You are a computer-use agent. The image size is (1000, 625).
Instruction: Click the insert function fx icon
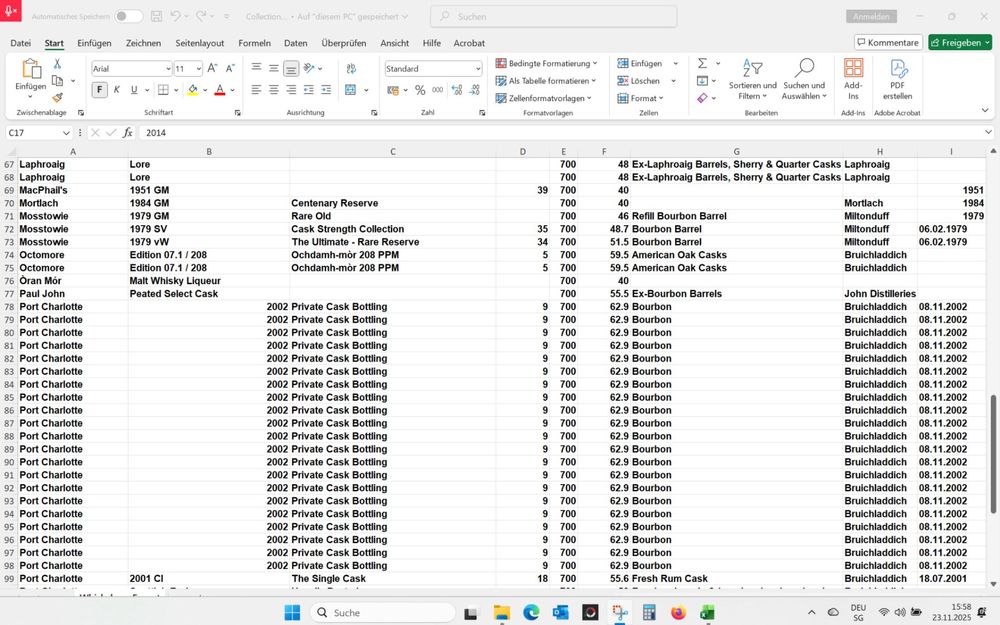point(128,132)
